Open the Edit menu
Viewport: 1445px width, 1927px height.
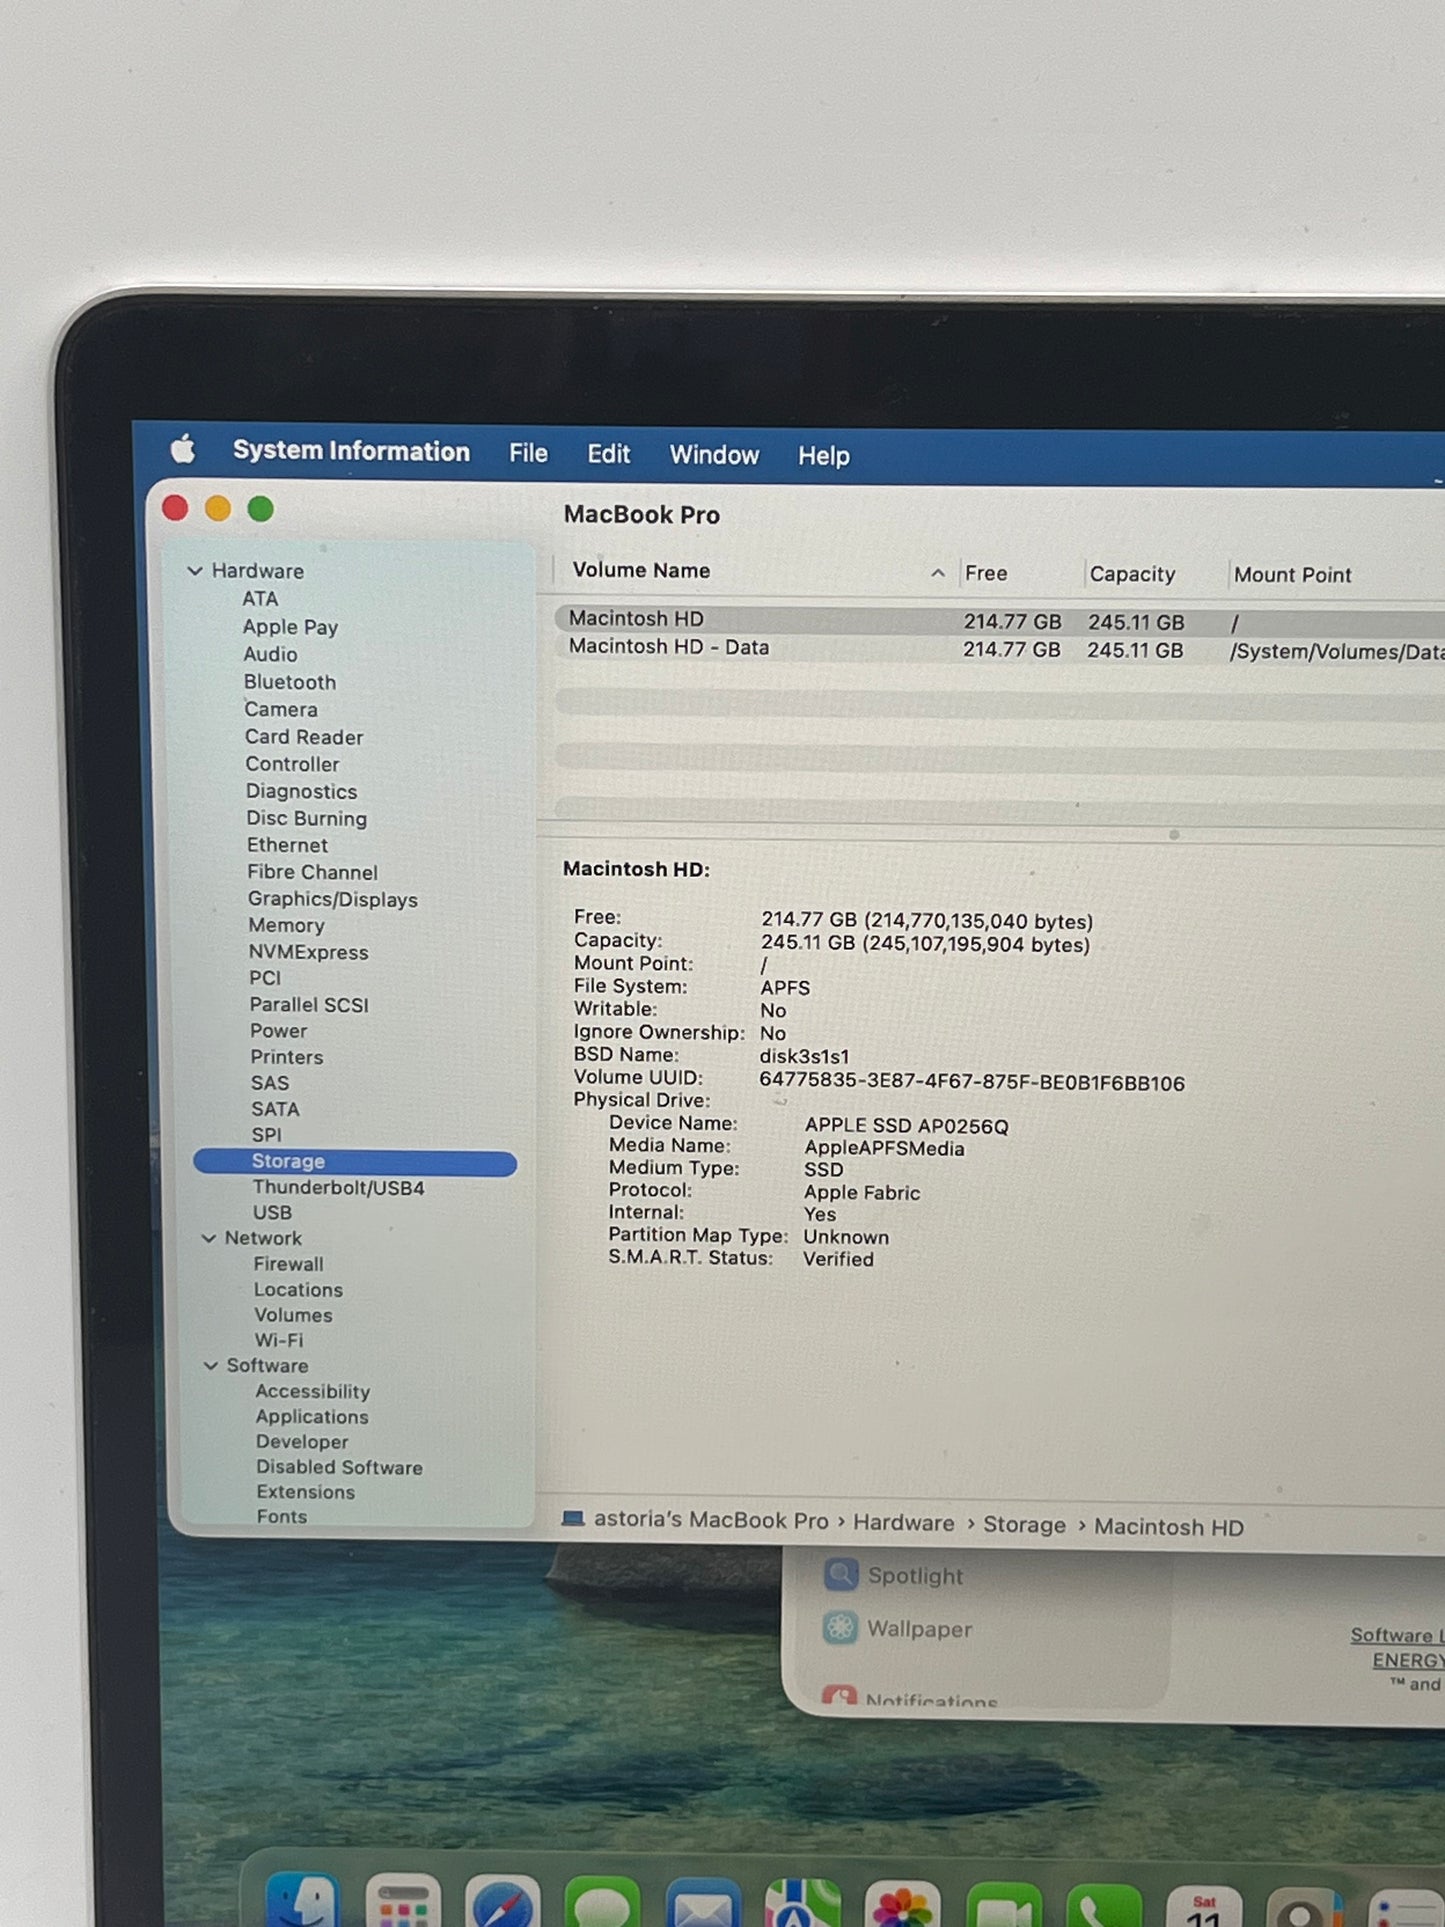(608, 455)
